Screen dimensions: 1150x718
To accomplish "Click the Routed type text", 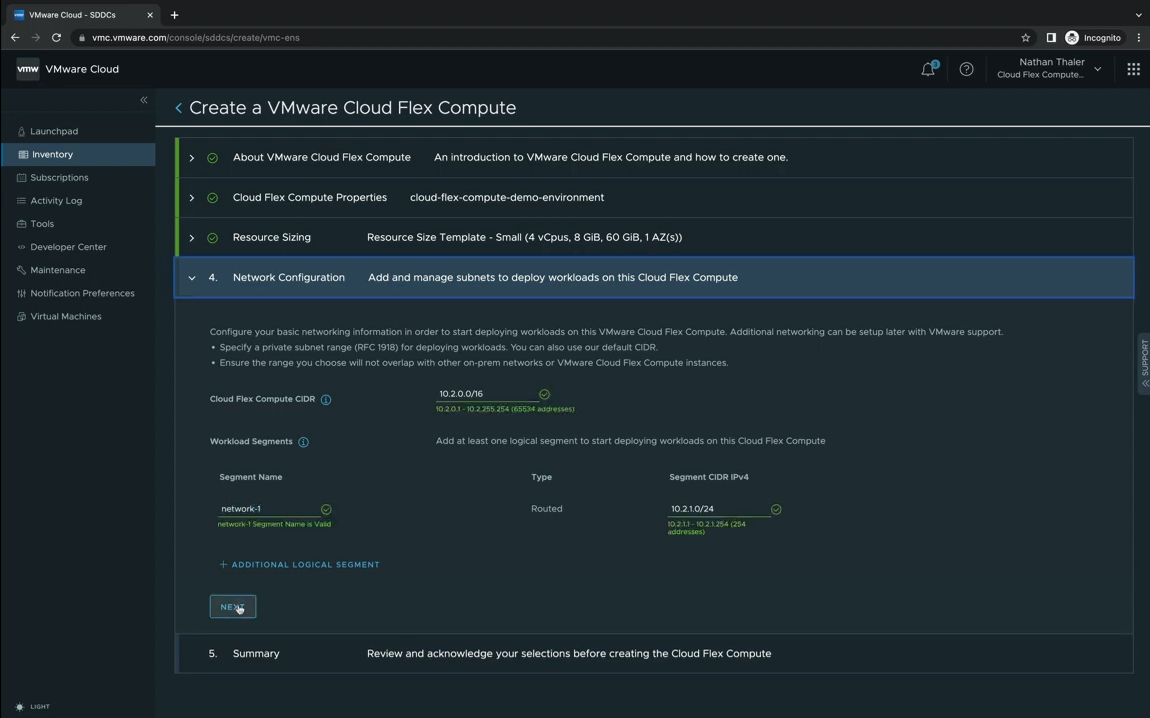I will [546, 509].
